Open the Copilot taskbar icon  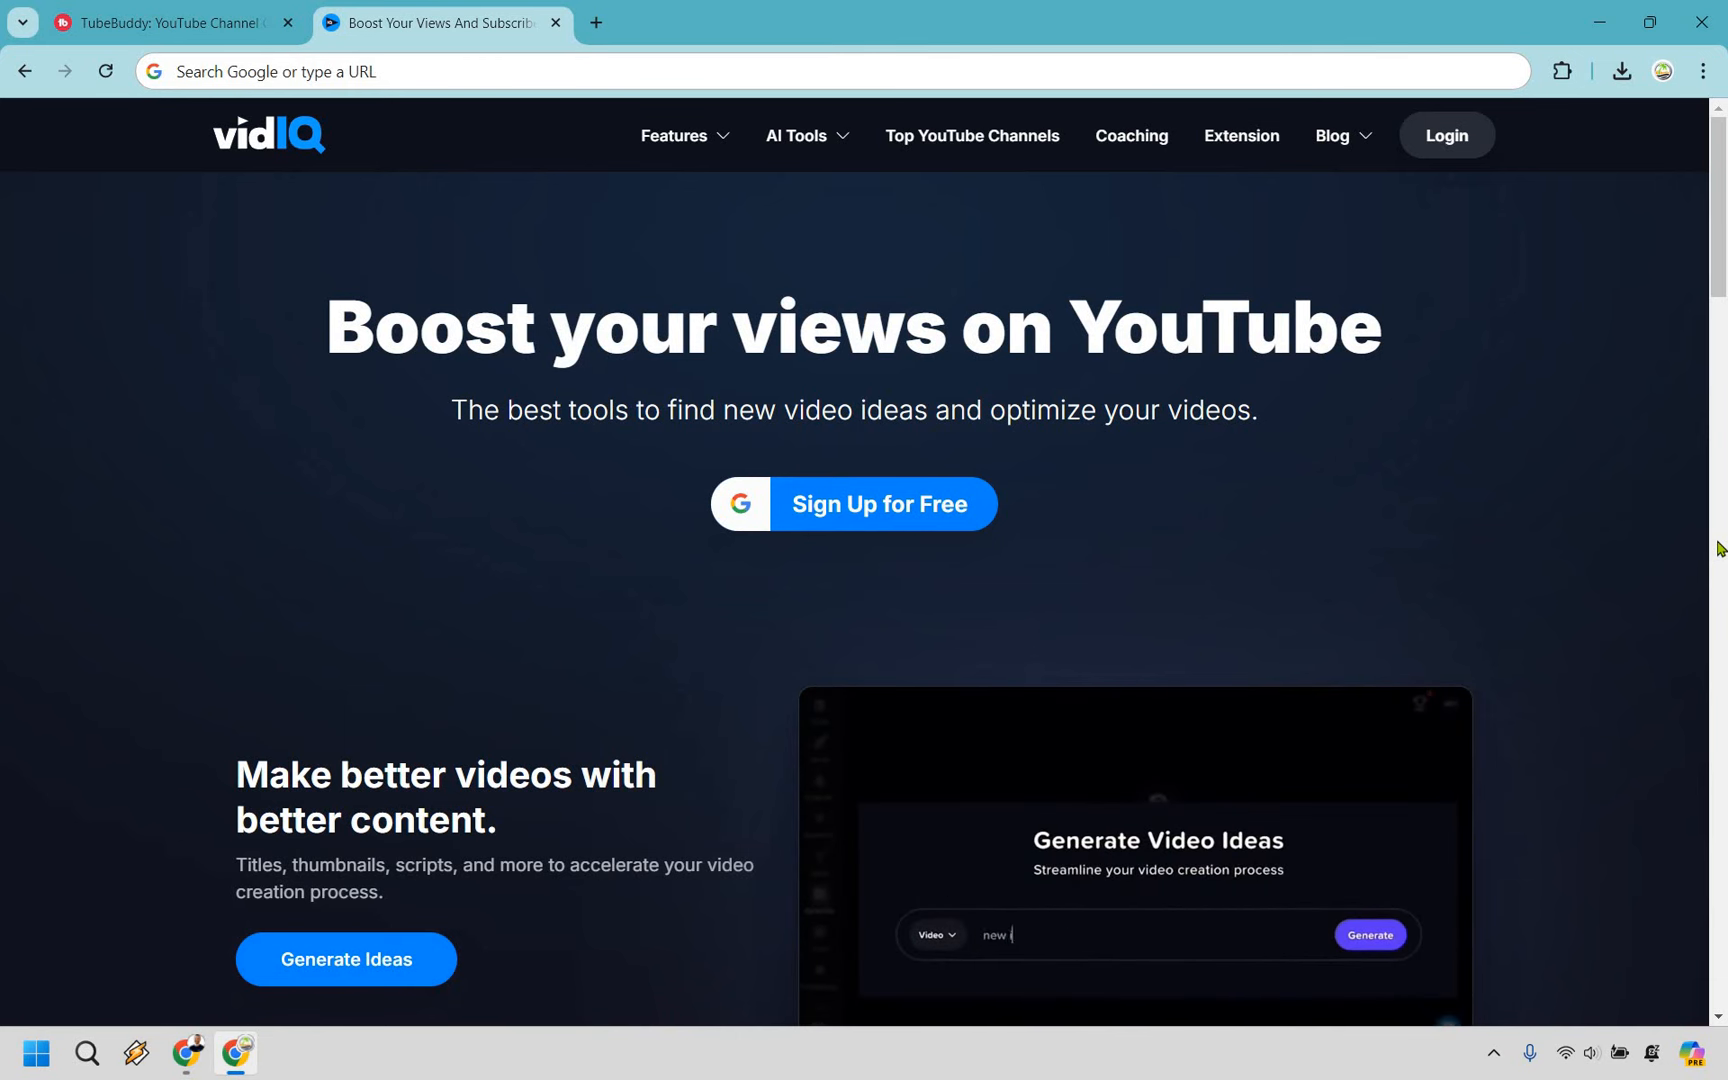tap(1692, 1053)
